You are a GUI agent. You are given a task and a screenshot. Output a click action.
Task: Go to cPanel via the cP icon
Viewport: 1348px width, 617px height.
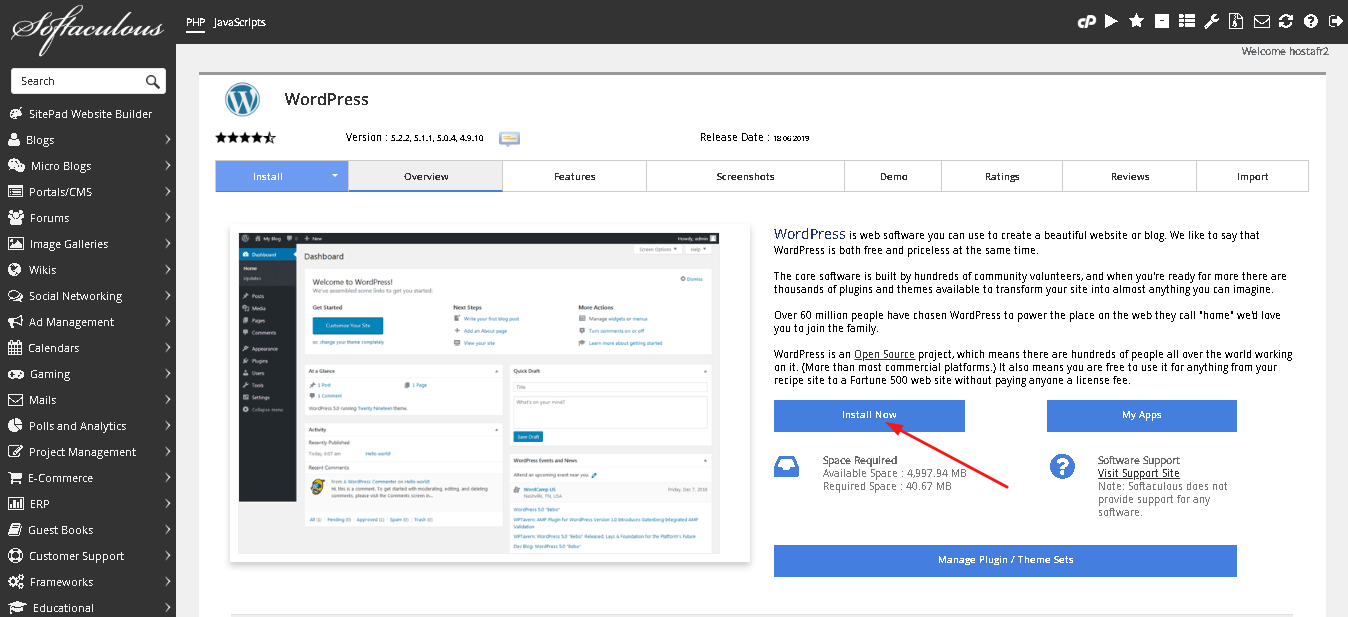(1087, 21)
